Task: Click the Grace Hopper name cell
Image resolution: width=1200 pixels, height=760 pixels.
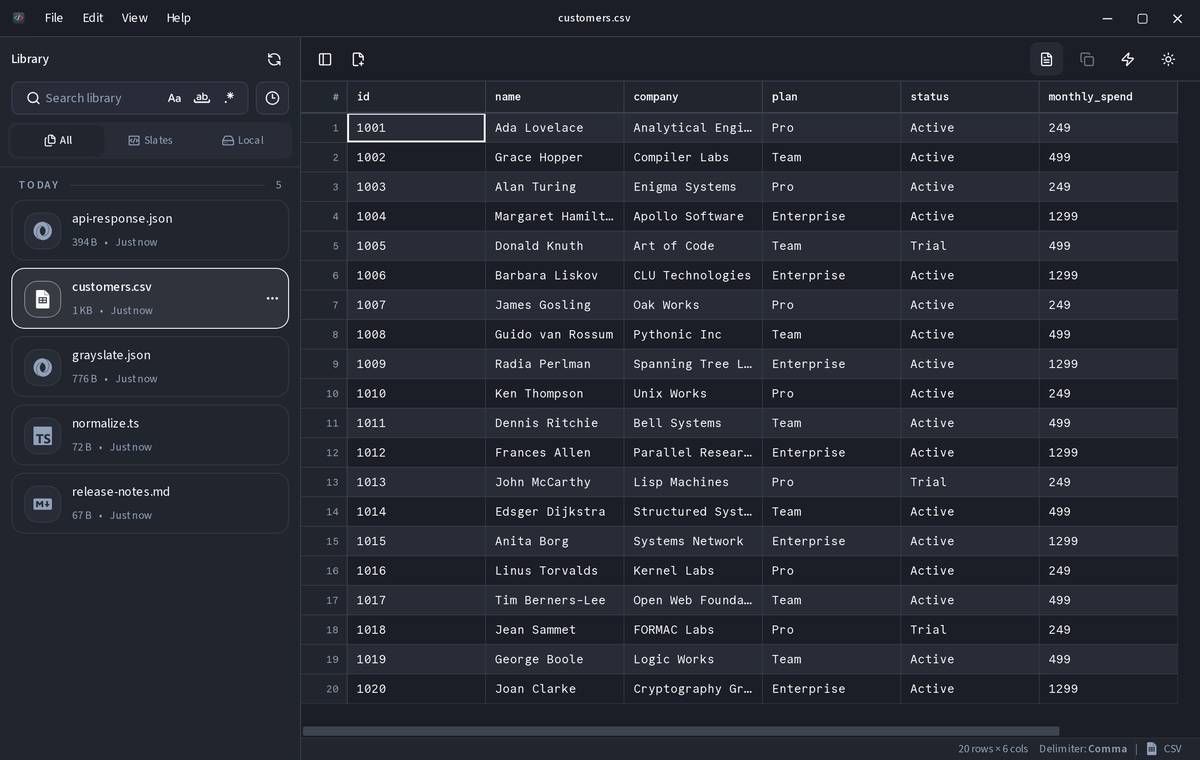Action: coord(555,157)
